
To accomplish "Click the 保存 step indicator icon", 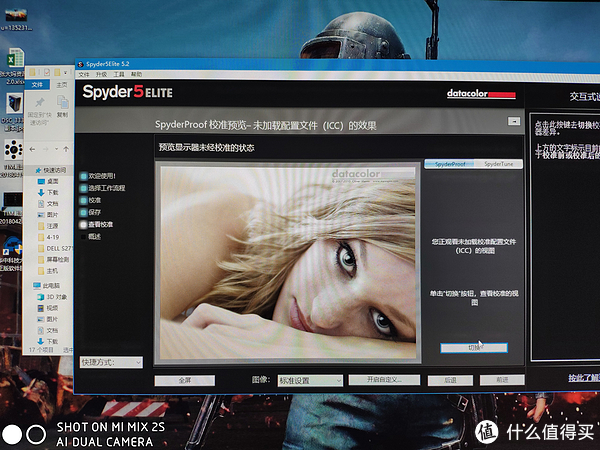I will pos(83,212).
